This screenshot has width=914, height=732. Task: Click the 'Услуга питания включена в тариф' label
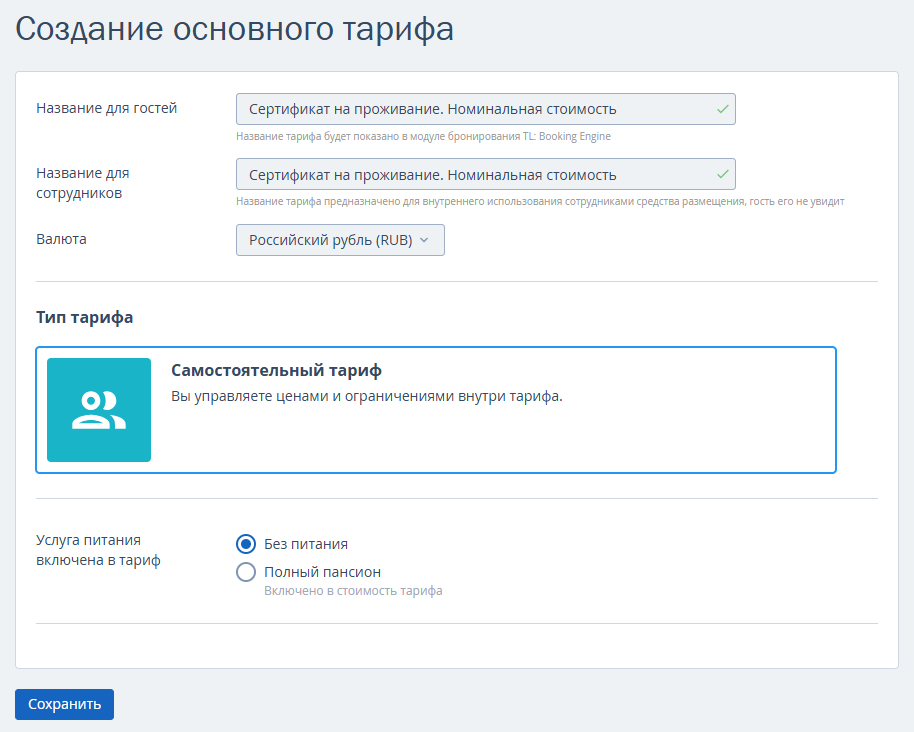click(x=99, y=550)
